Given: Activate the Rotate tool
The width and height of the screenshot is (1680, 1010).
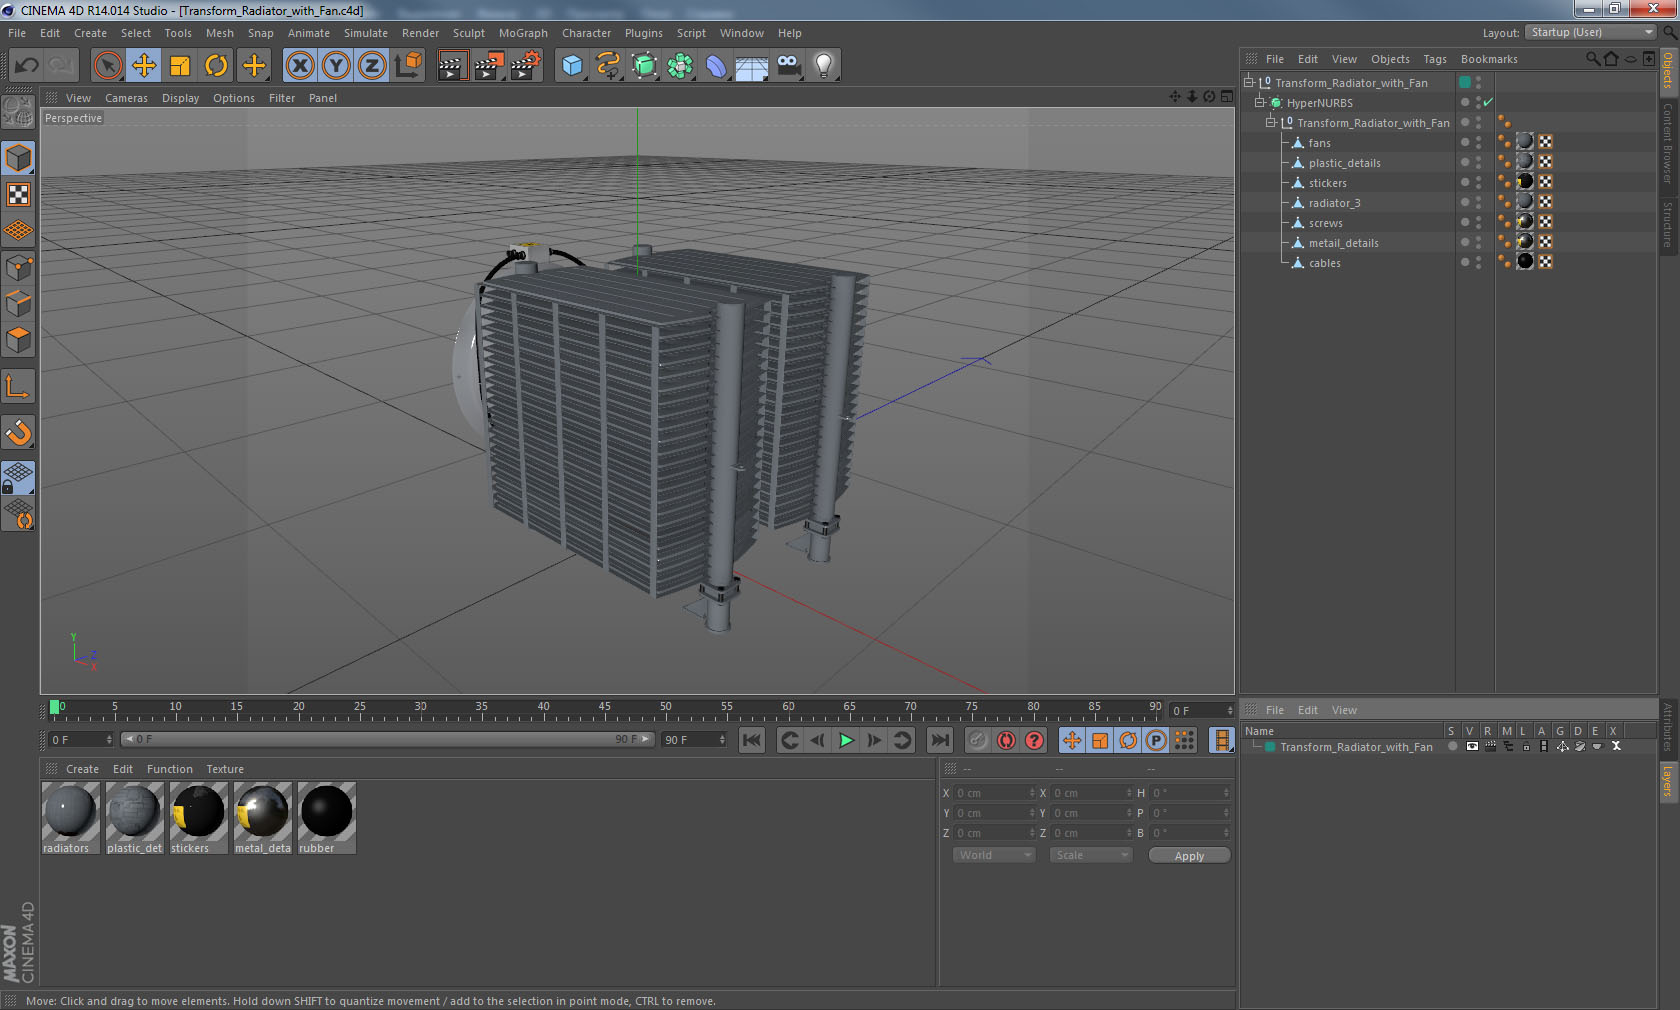Looking at the screenshot, I should pyautogui.click(x=216, y=66).
